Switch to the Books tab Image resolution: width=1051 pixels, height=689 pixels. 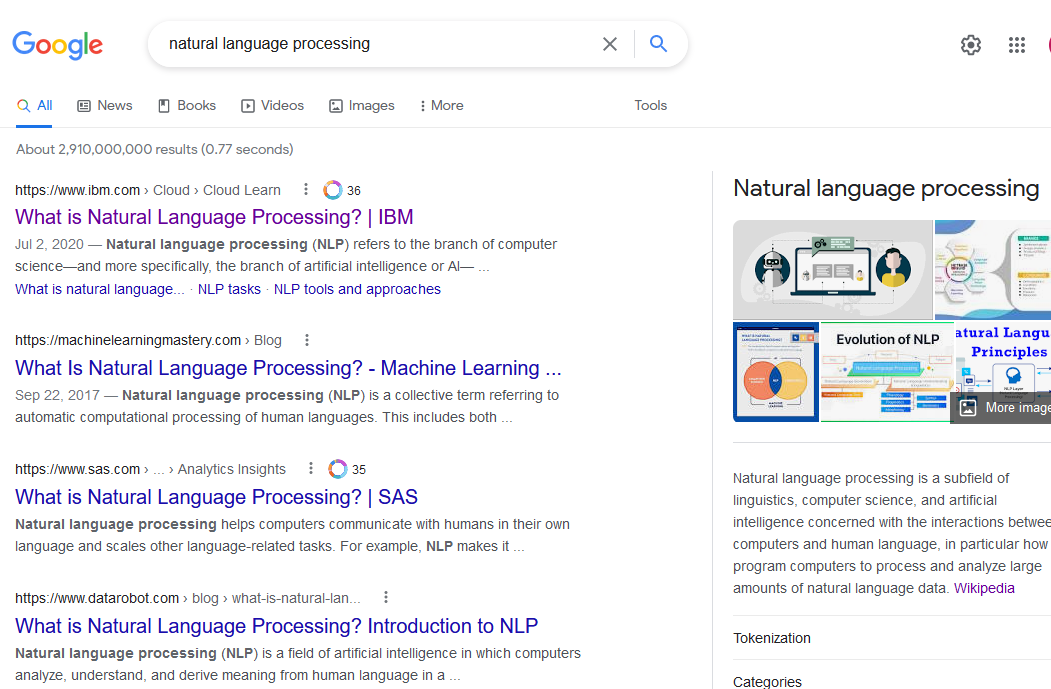tap(187, 106)
